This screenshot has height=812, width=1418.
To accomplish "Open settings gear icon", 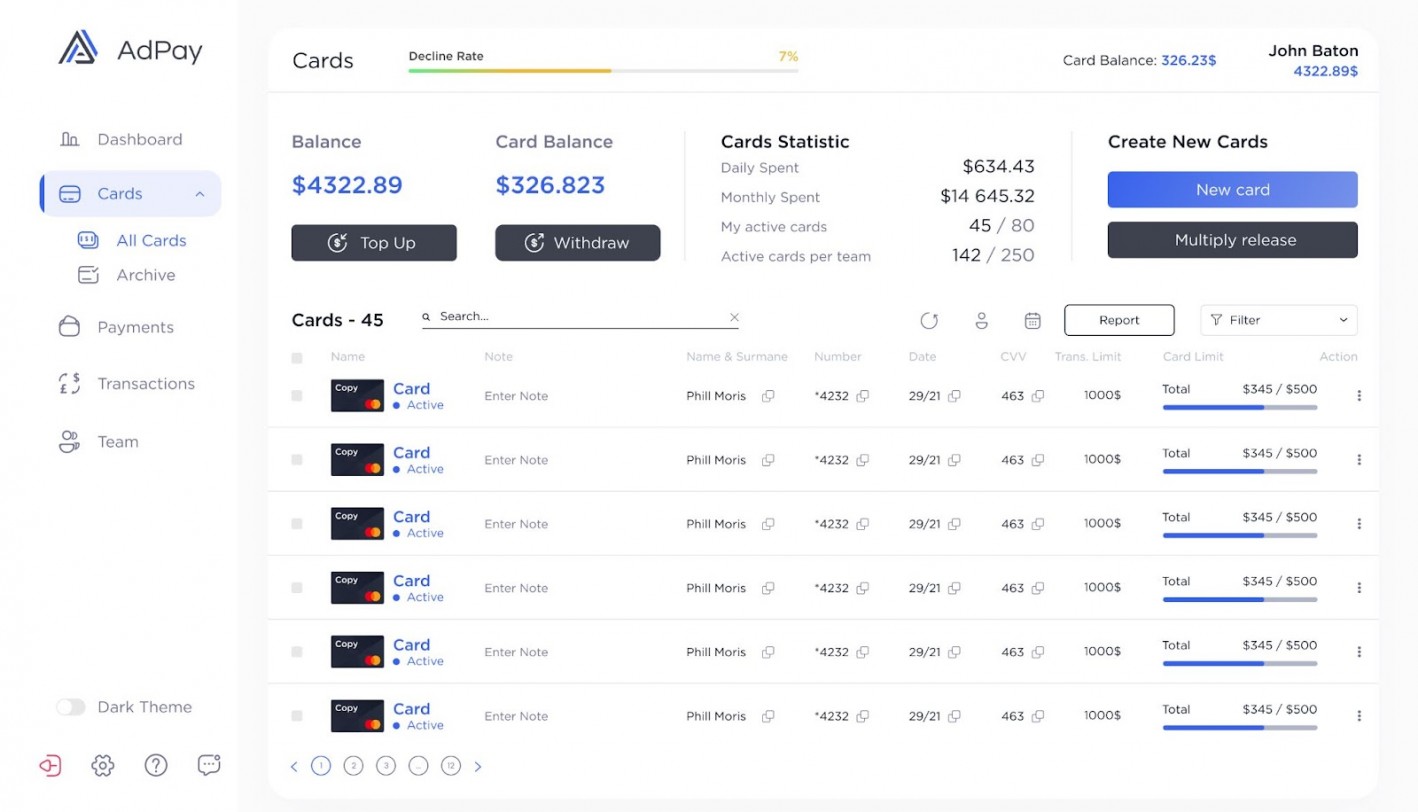I will point(103,766).
